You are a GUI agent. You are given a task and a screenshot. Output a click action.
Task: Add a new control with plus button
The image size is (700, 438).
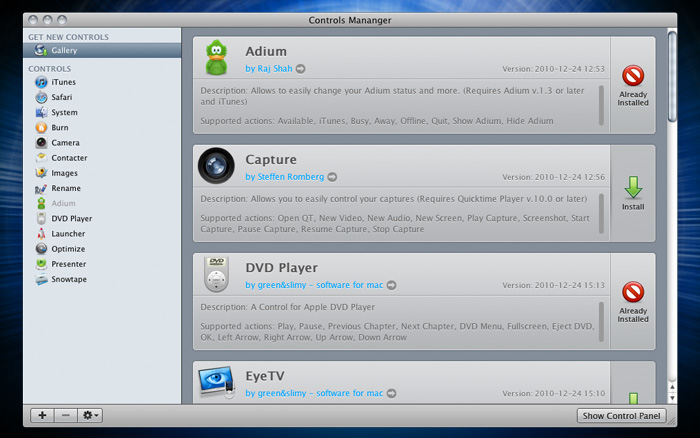click(42, 415)
